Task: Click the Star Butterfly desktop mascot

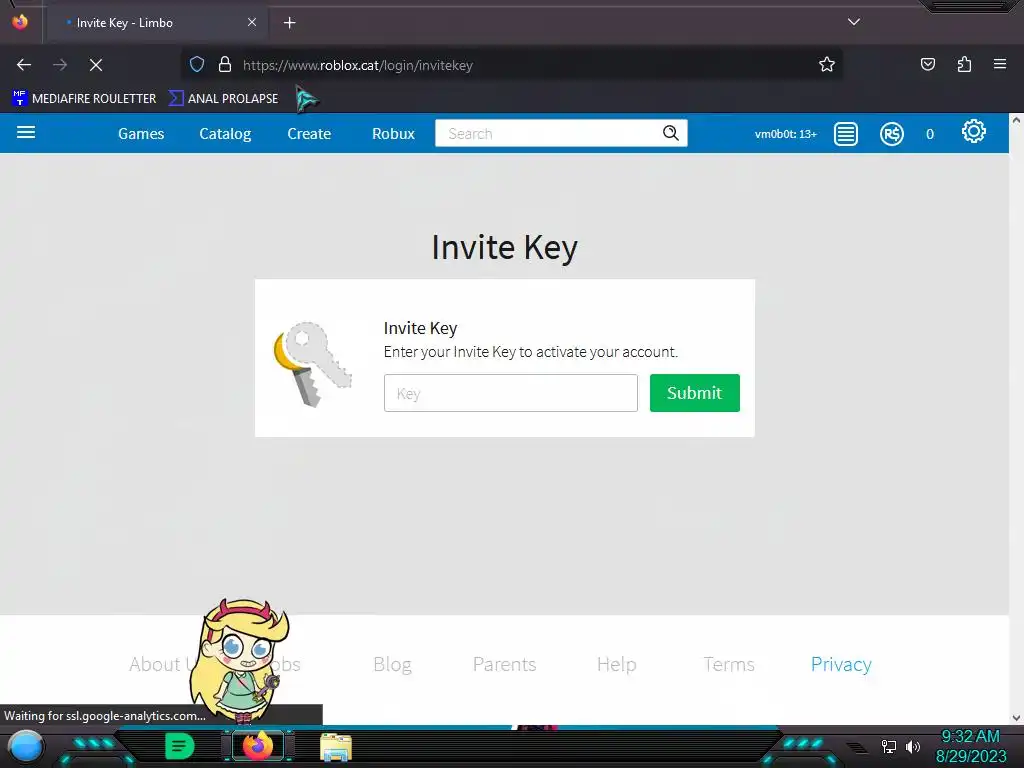Action: [x=239, y=661]
